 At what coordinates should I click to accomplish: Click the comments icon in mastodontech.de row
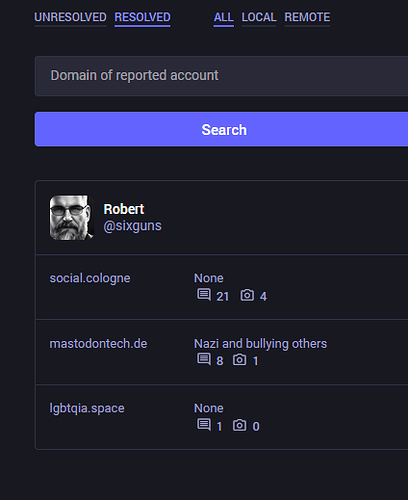click(204, 359)
